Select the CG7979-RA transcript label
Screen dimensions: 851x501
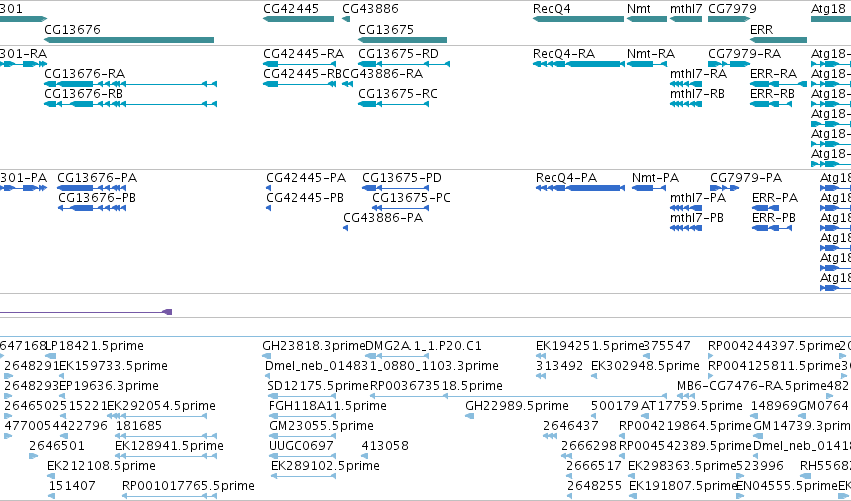pyautogui.click(x=745, y=53)
